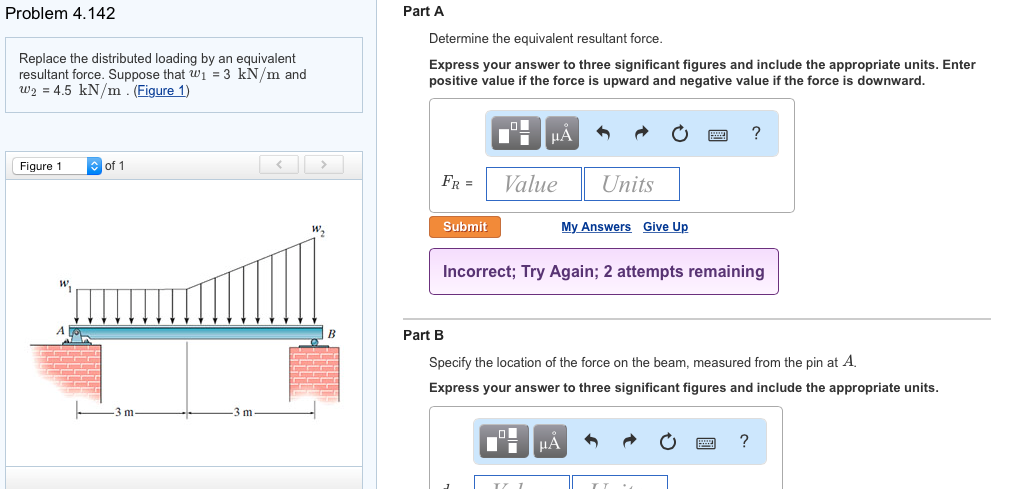This screenshot has width=1013, height=489.
Task: Click the redo arrow in Part A
Action: (x=641, y=133)
